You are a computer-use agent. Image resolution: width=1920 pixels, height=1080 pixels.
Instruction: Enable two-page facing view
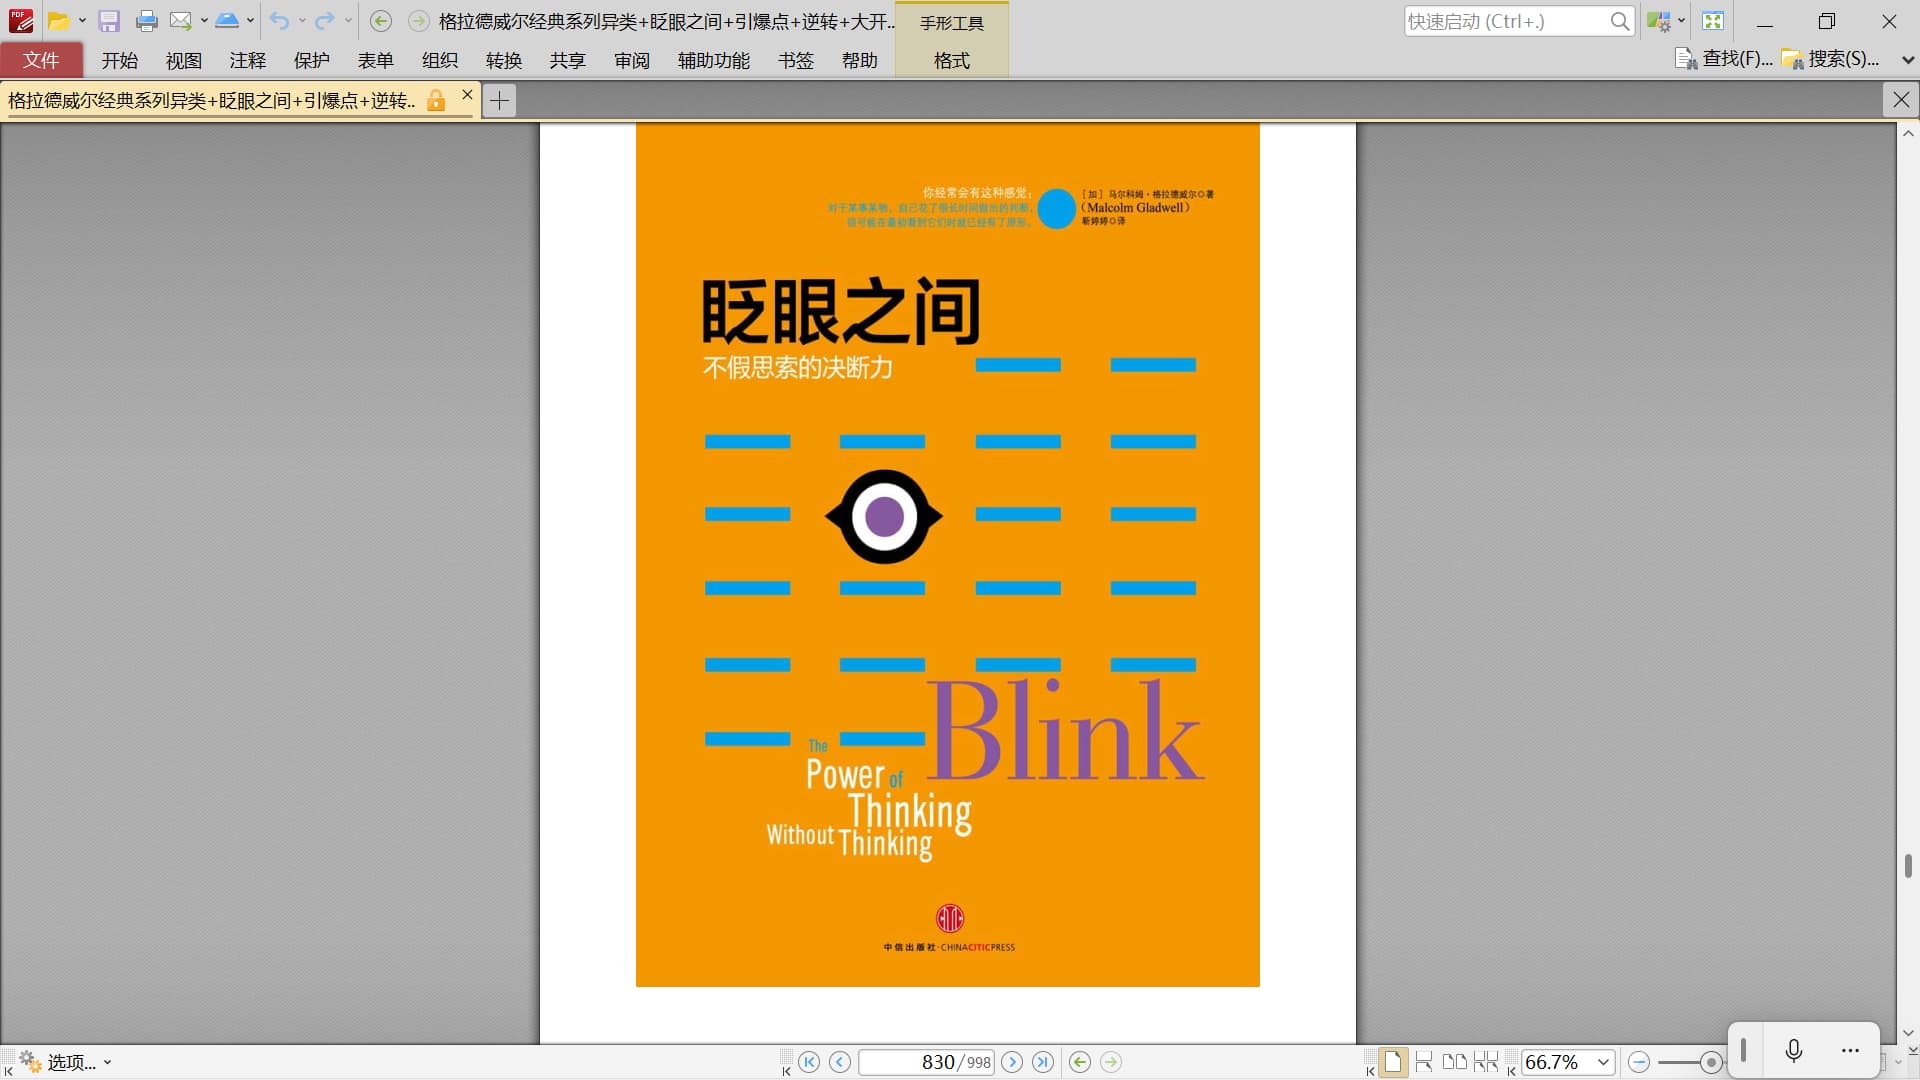click(1455, 1062)
